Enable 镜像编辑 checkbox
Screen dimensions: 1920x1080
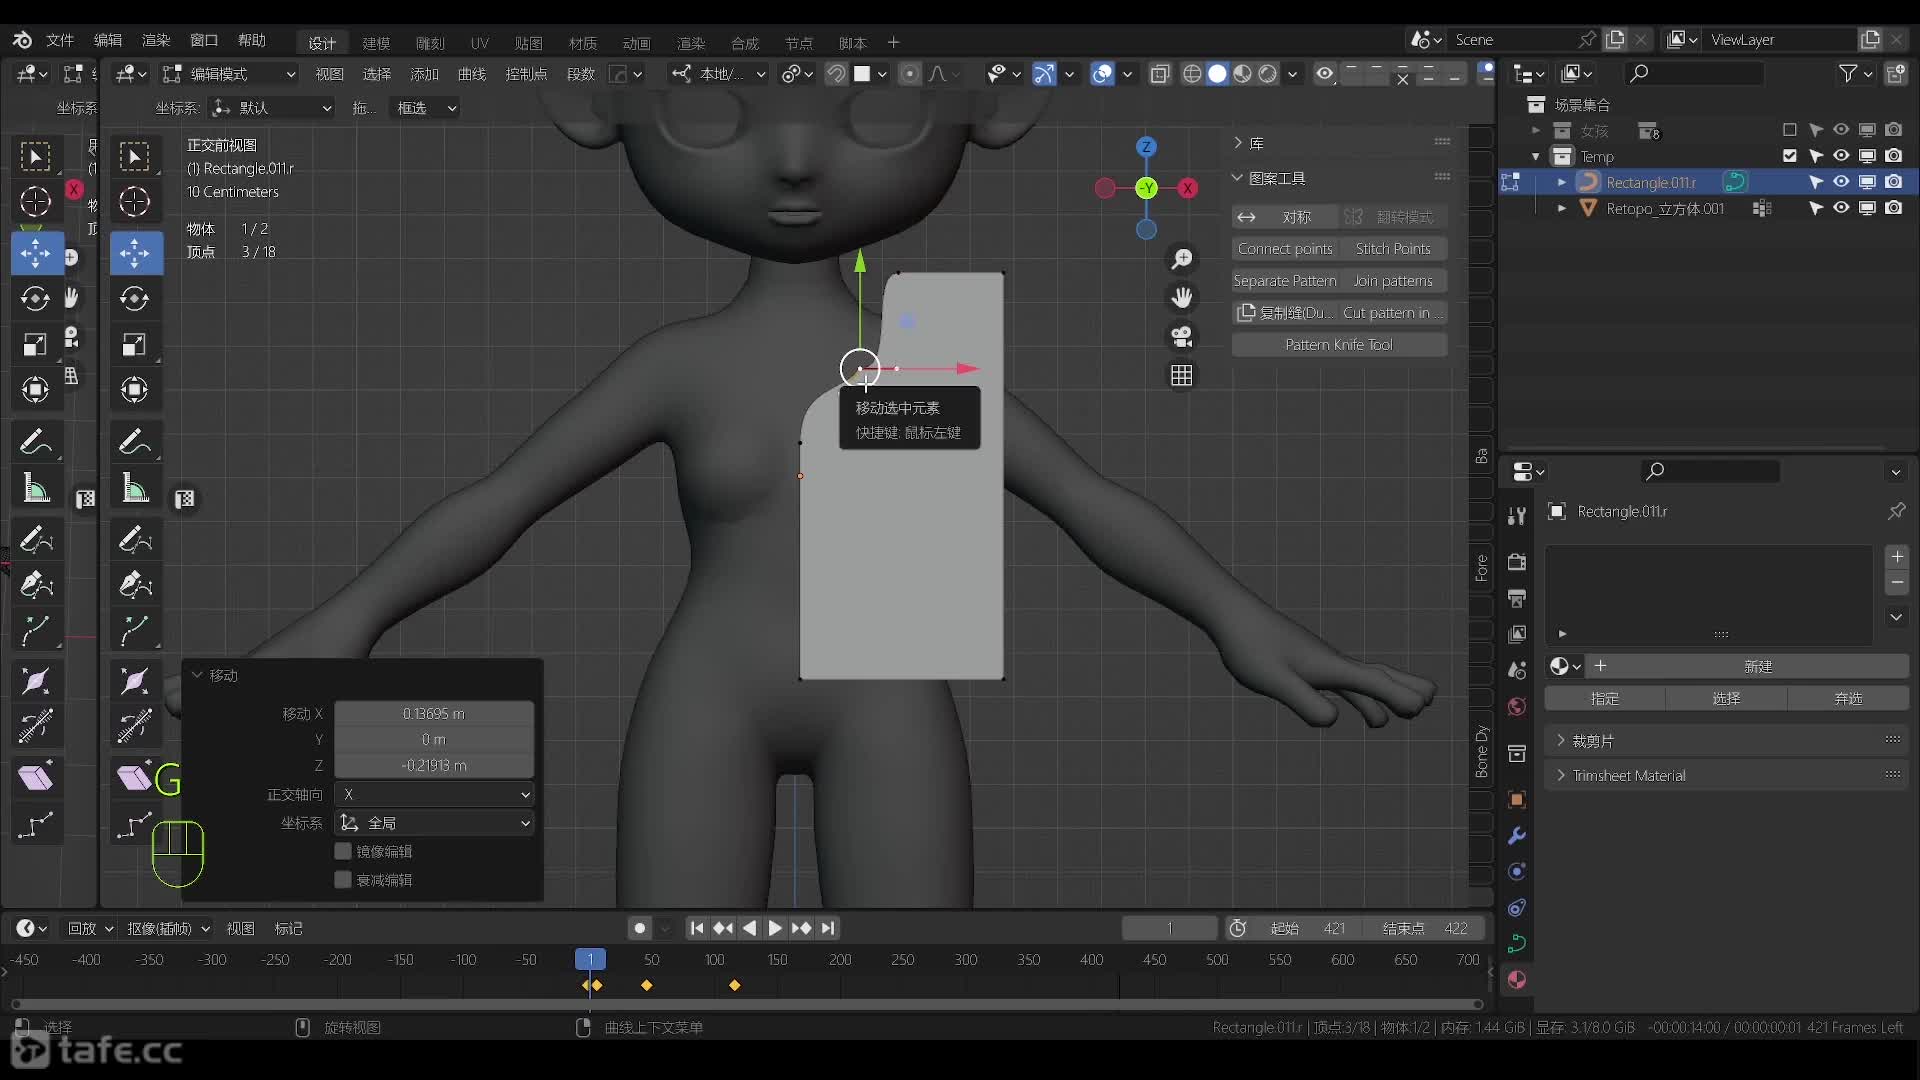tap(343, 851)
